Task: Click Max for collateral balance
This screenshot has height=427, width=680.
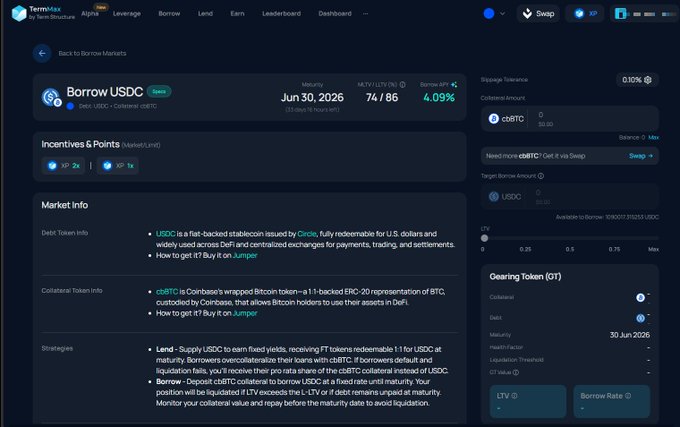Action: [x=654, y=137]
